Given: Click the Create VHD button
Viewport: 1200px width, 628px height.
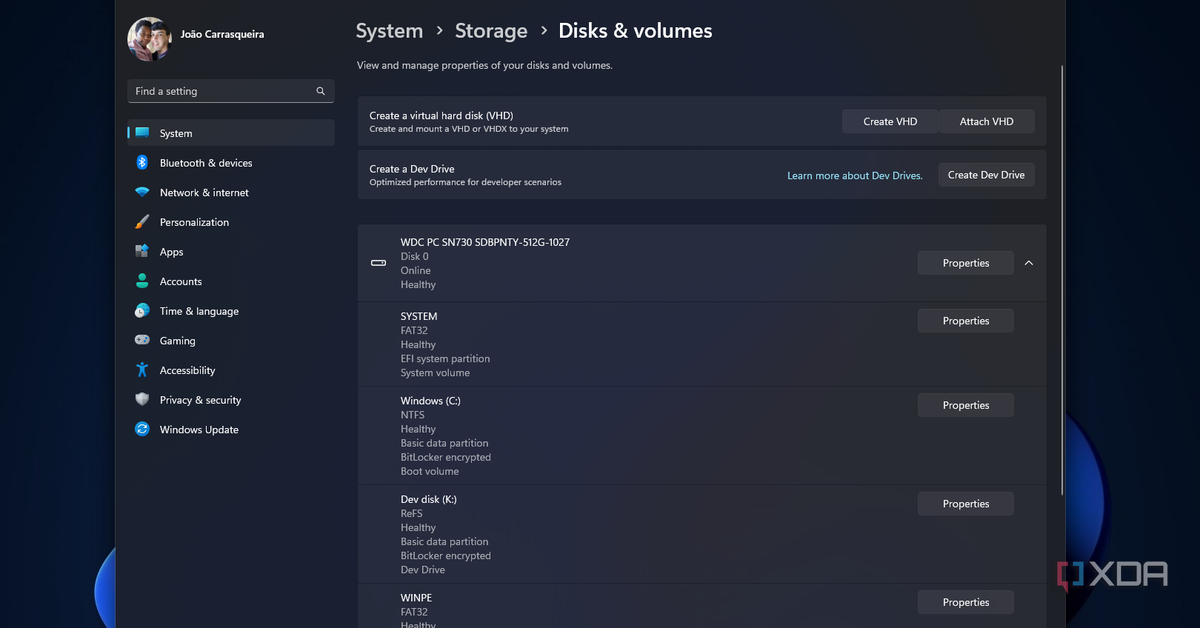Looking at the screenshot, I should (890, 122).
